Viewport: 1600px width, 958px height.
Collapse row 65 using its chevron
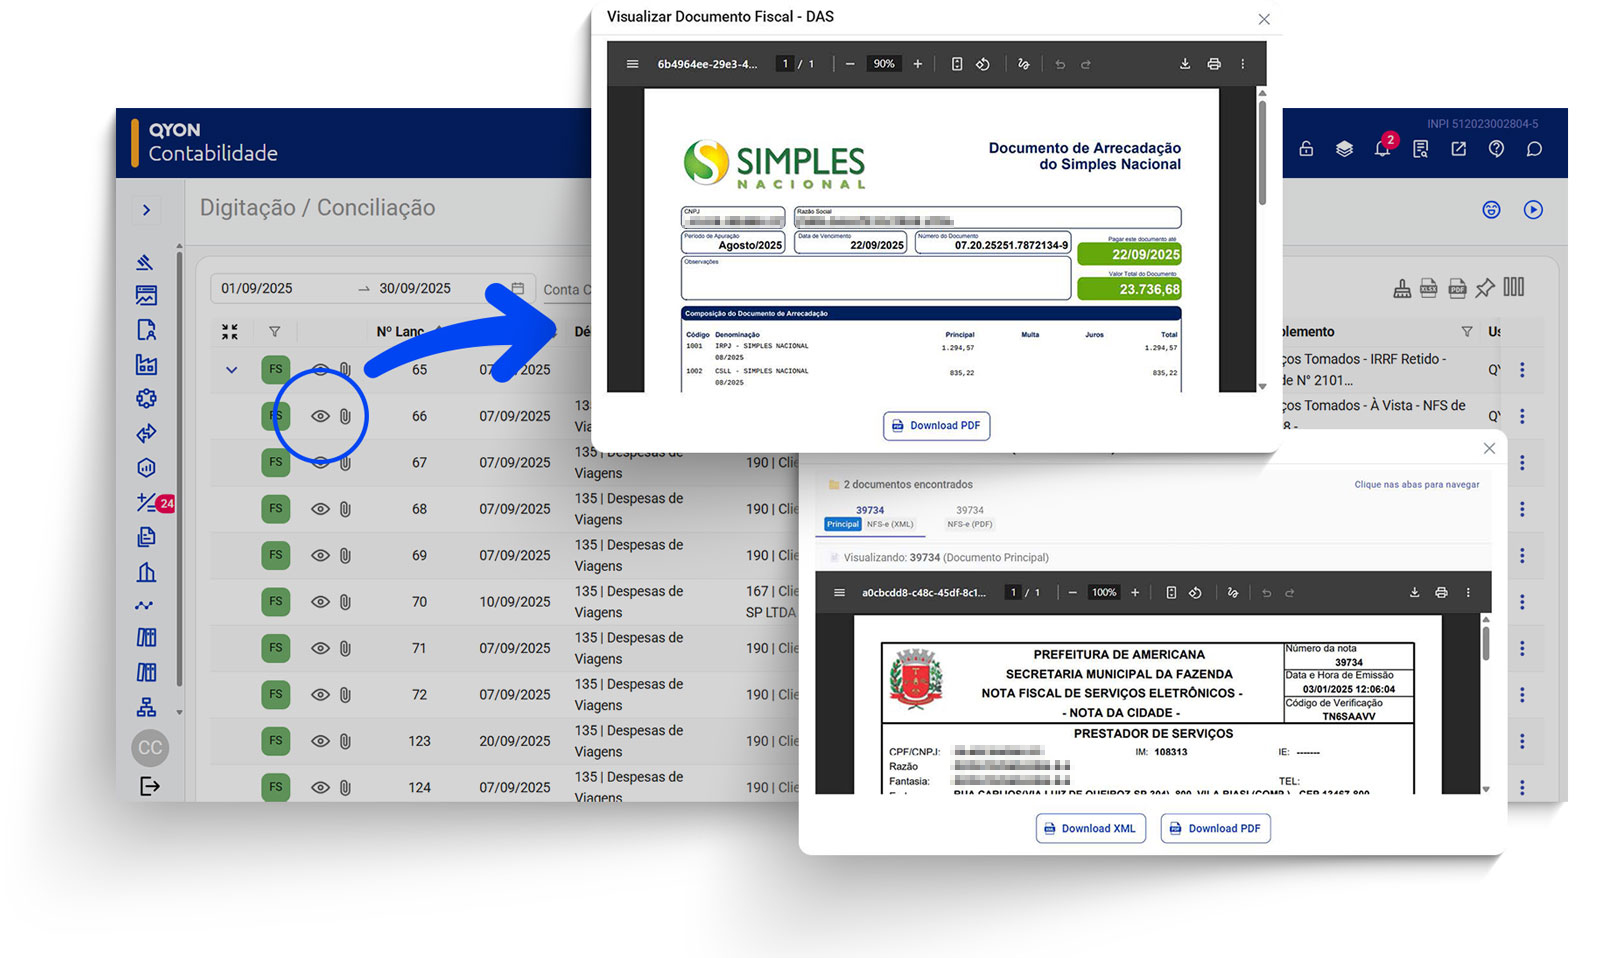coord(232,370)
